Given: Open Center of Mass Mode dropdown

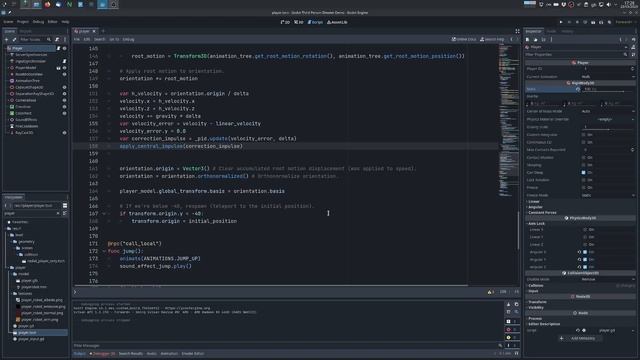Looking at the screenshot, I should (608, 111).
